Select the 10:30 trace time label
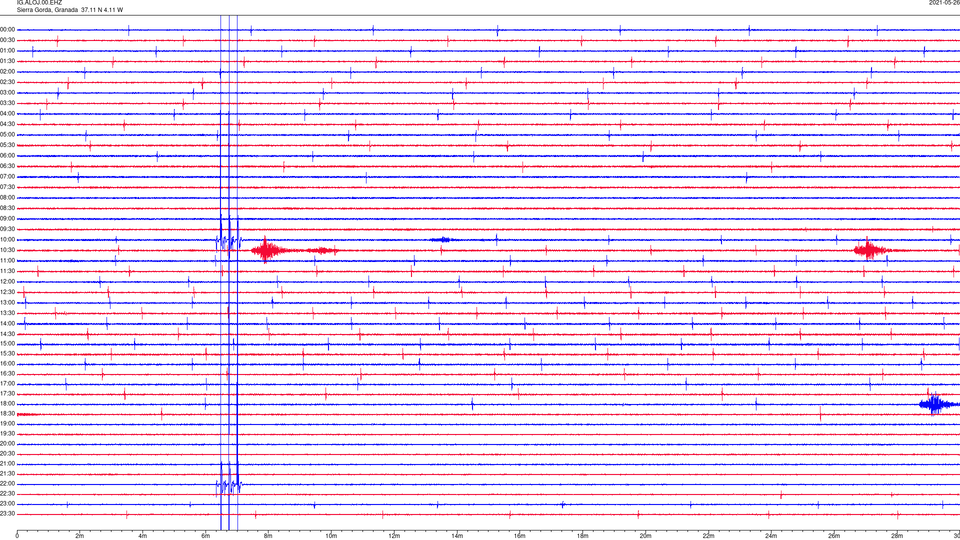 [8, 250]
